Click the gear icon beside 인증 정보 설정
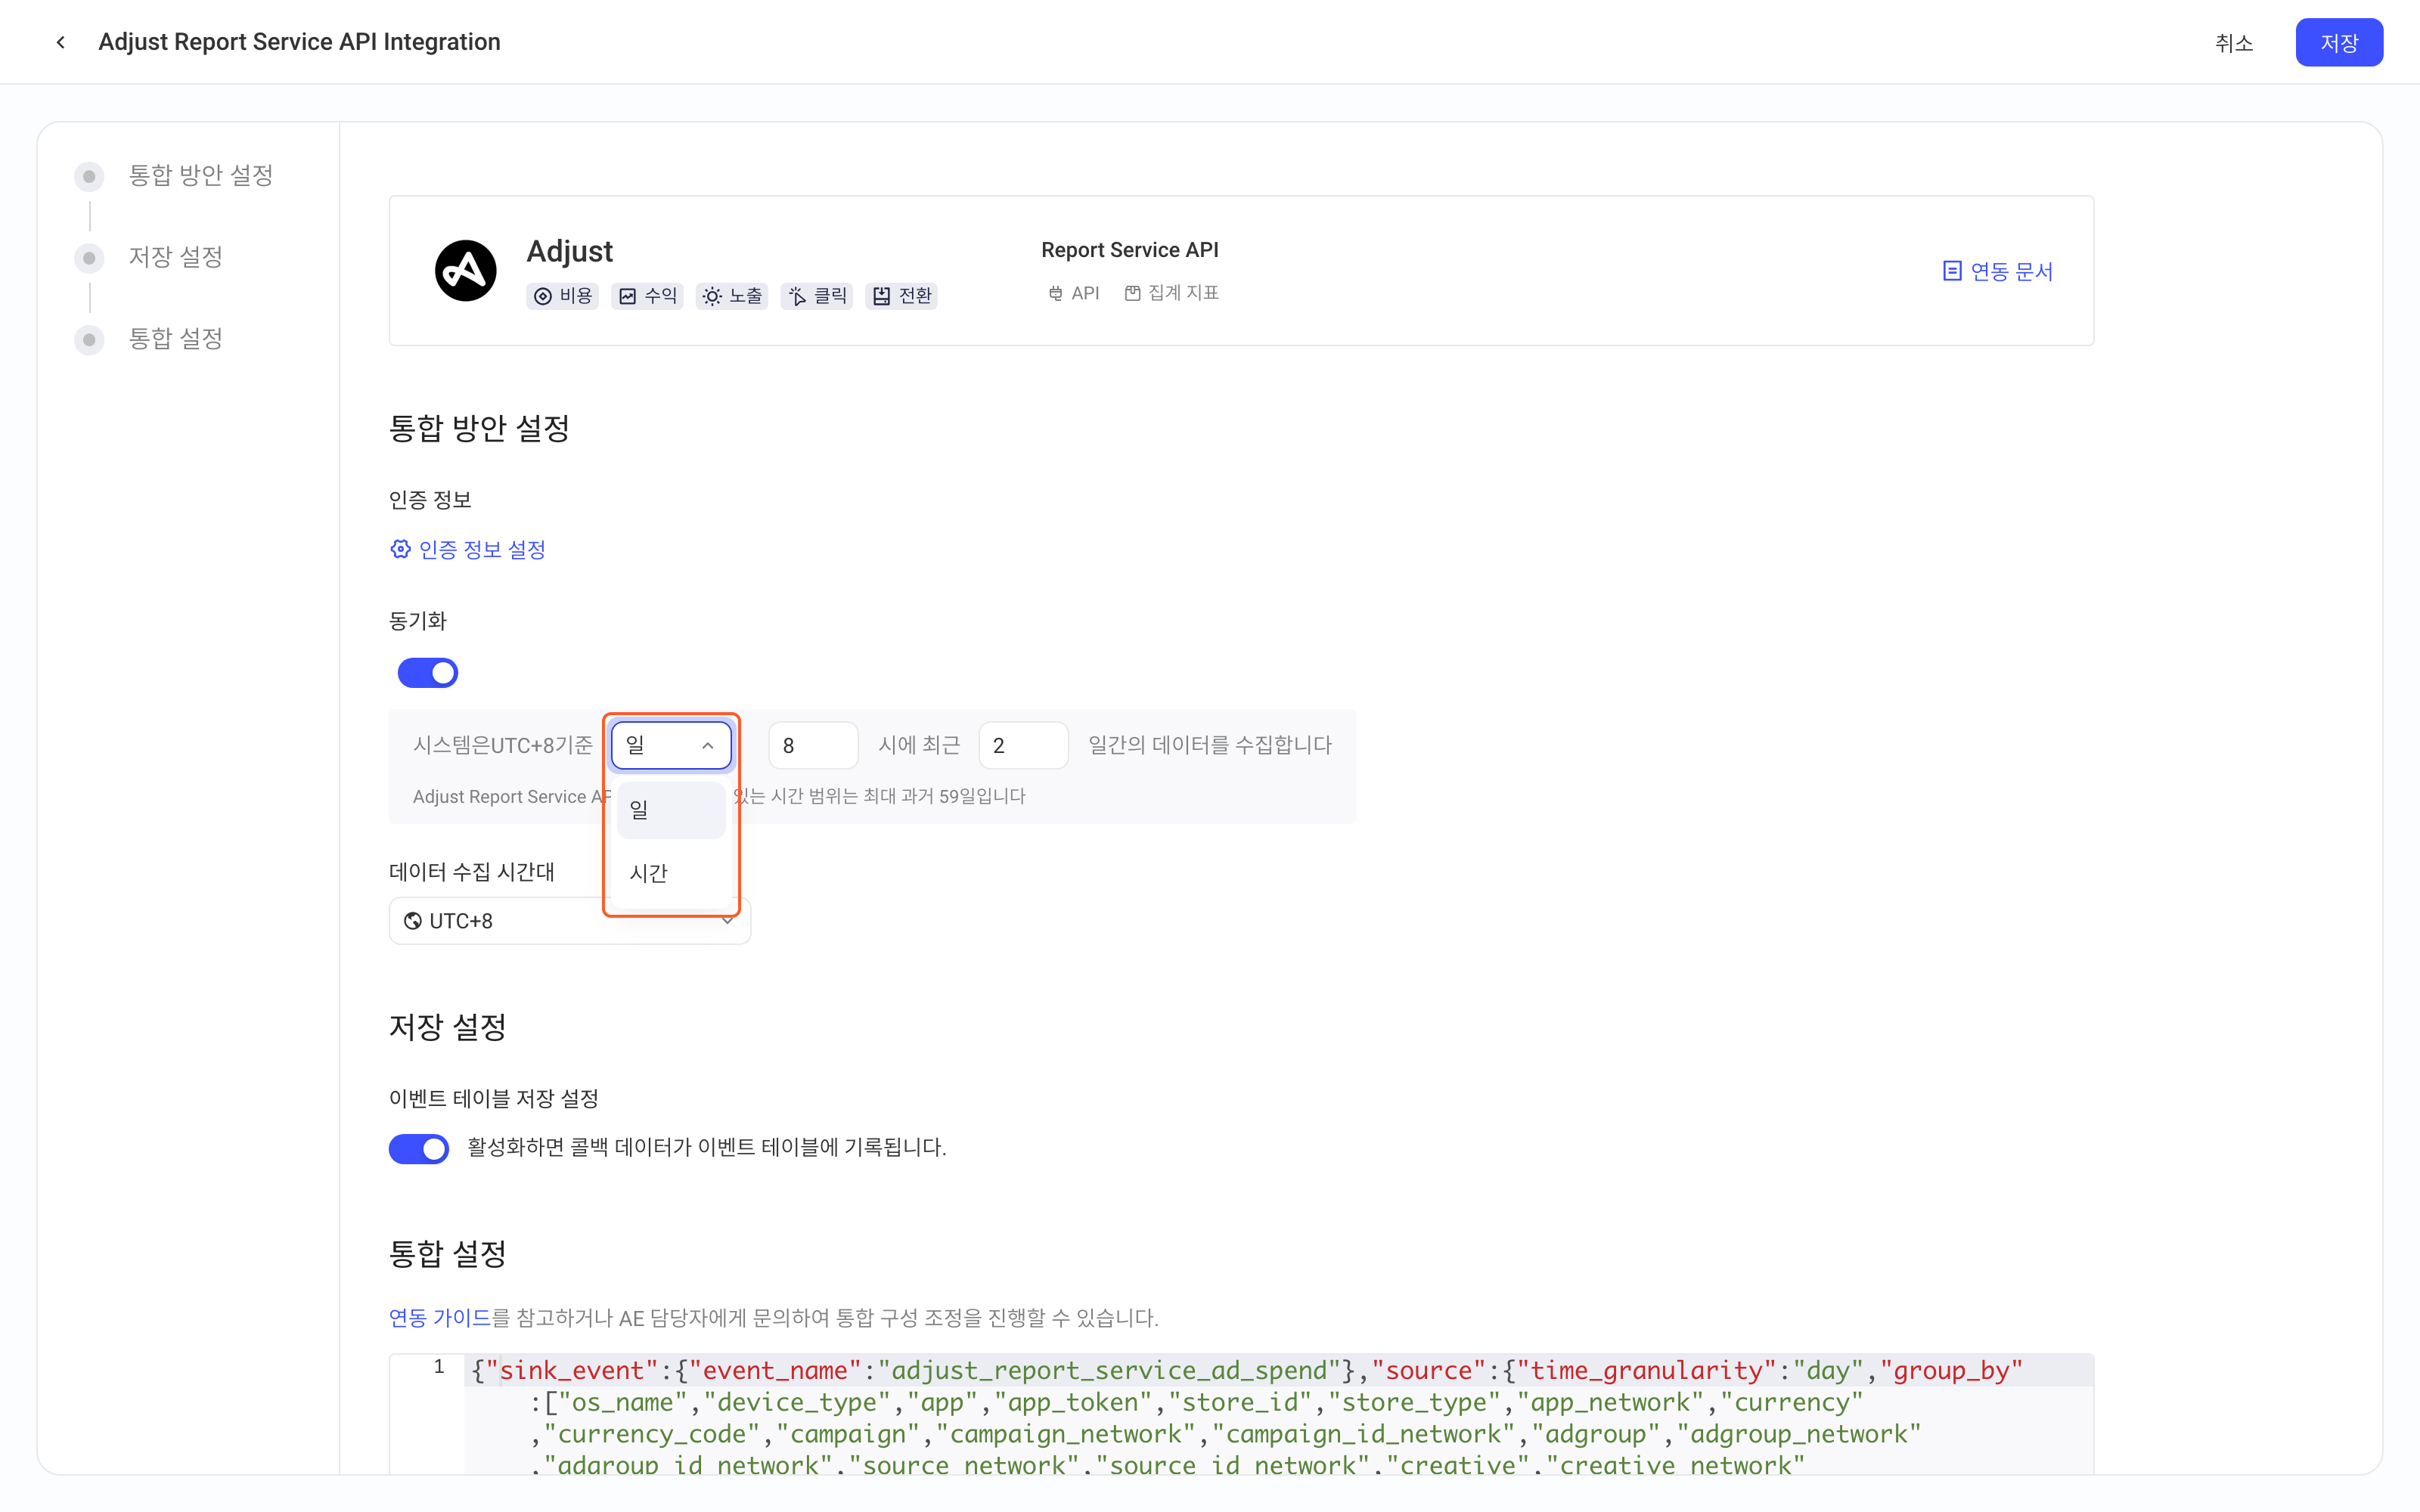Image resolution: width=2420 pixels, height=1512 pixels. tap(400, 549)
